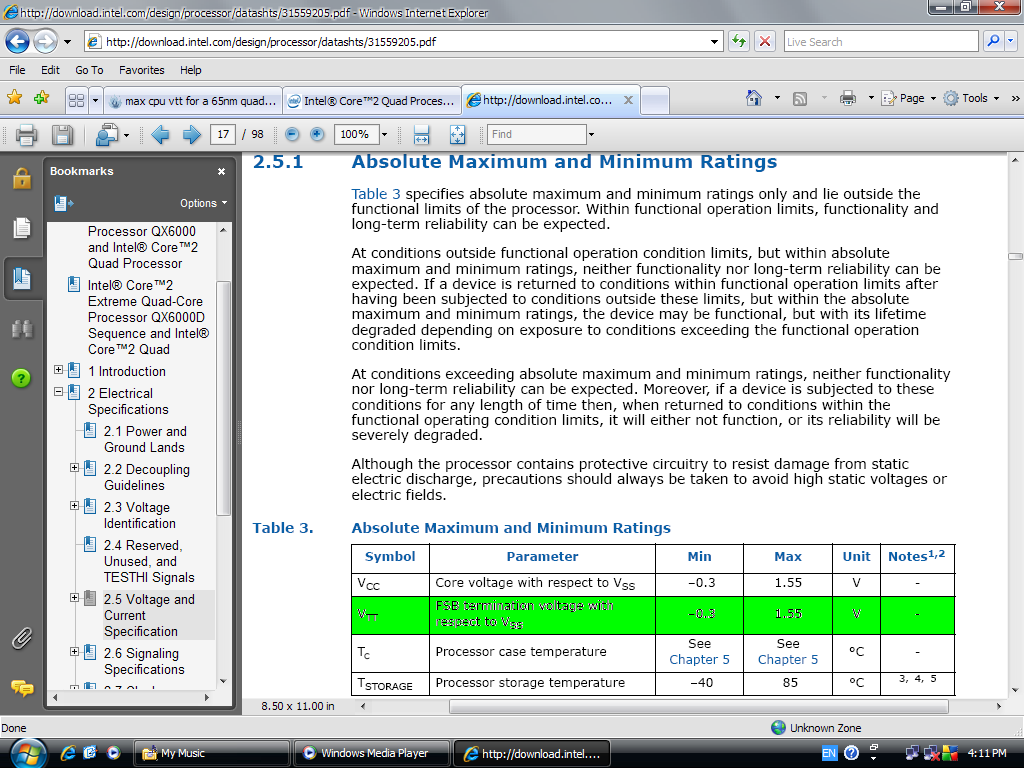Screen dimensions: 1024x768
Task: Select 2.4 Reserved, Unused, TESTHI Signals bookmark
Action: 149,562
